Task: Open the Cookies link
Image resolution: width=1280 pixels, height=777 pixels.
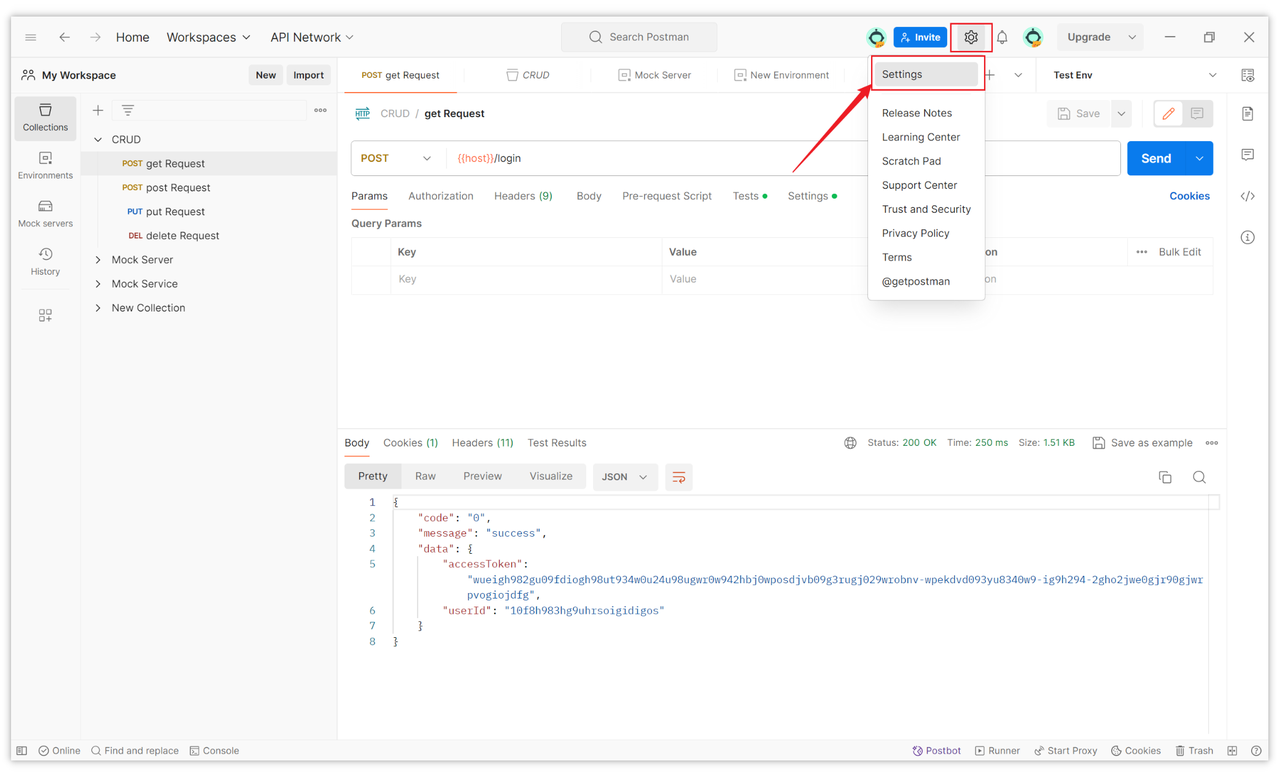Action: (1189, 196)
